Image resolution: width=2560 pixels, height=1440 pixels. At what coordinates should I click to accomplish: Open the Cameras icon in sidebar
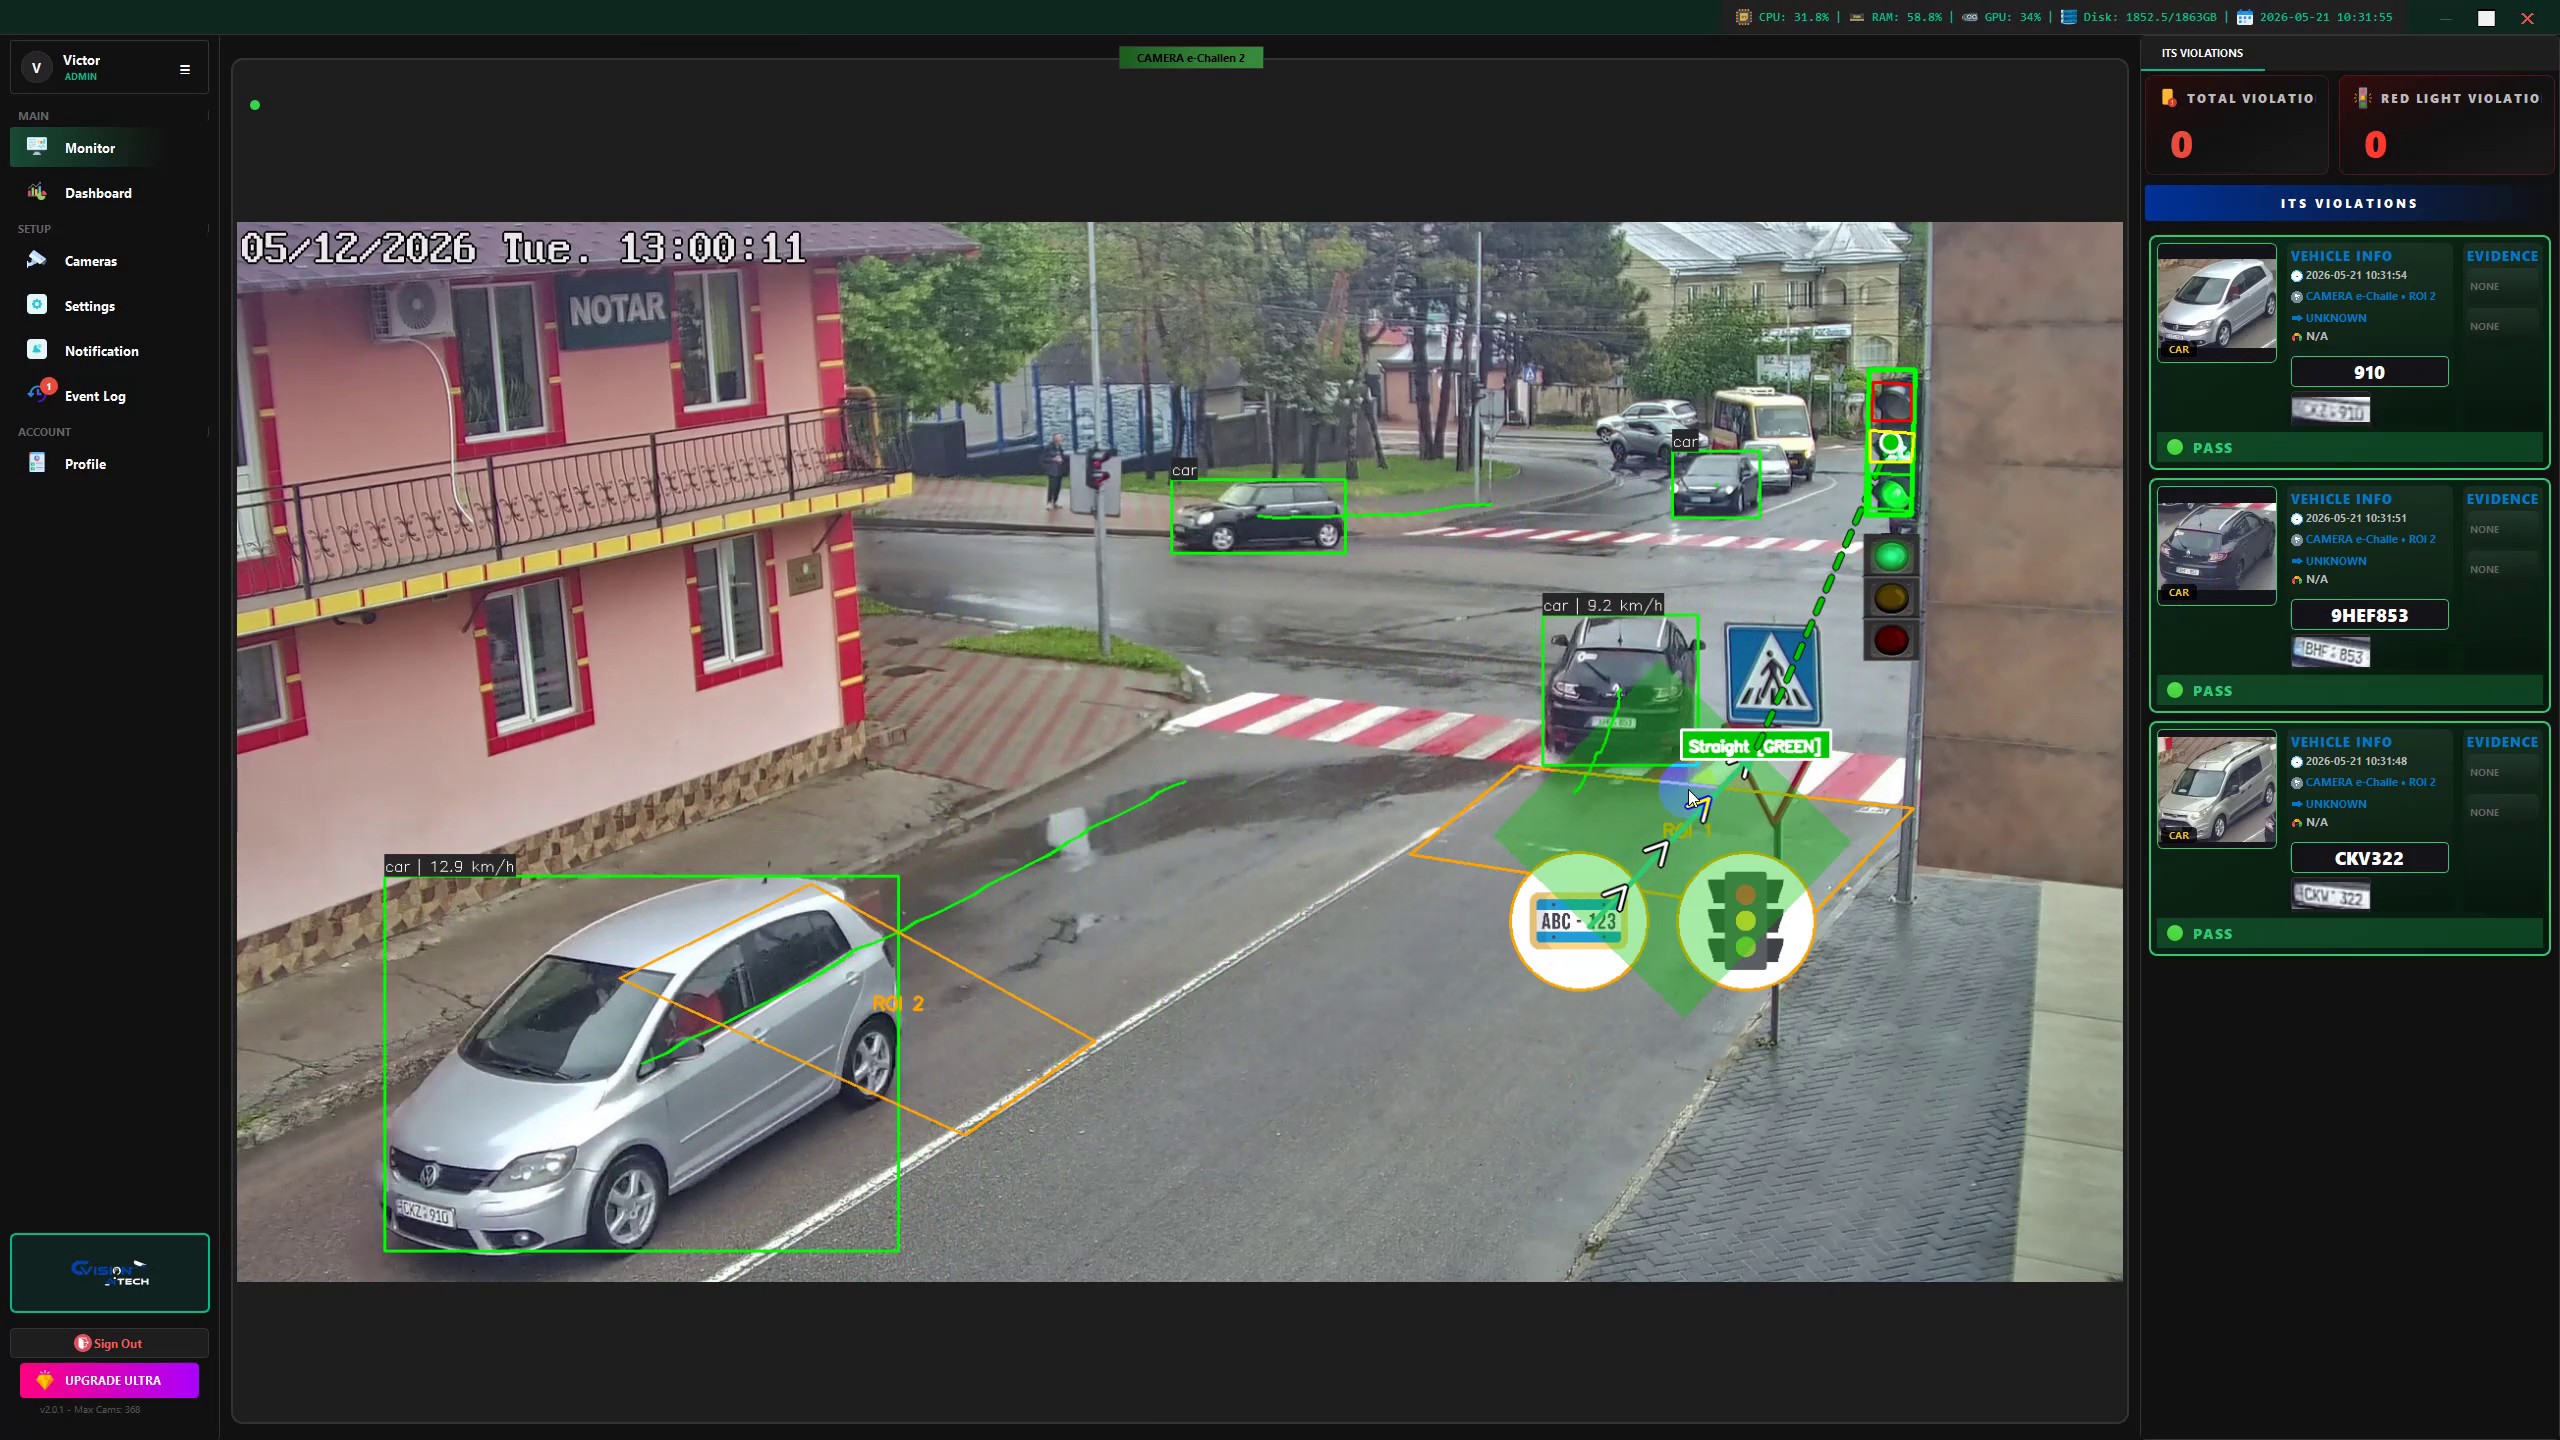pos(37,260)
